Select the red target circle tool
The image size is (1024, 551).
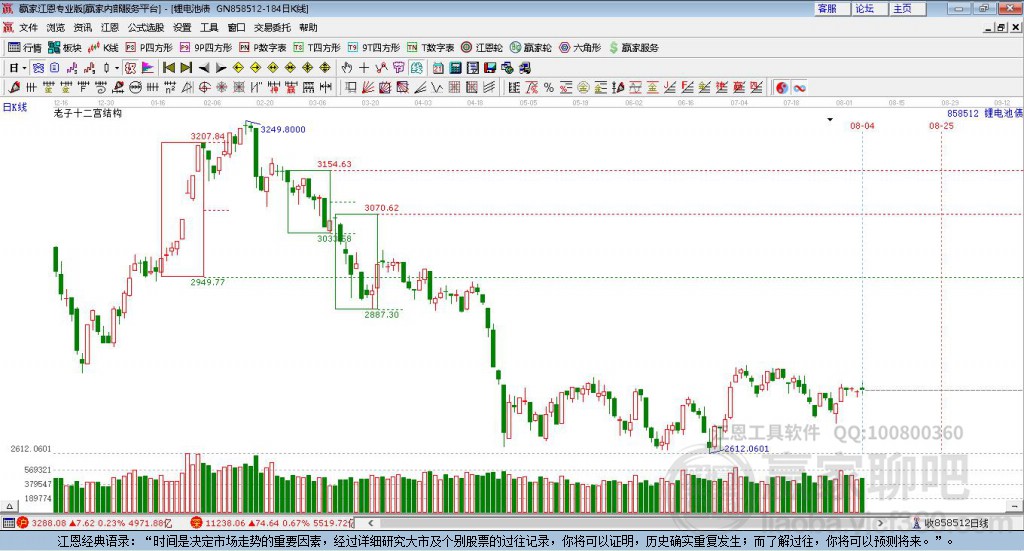coord(204,87)
